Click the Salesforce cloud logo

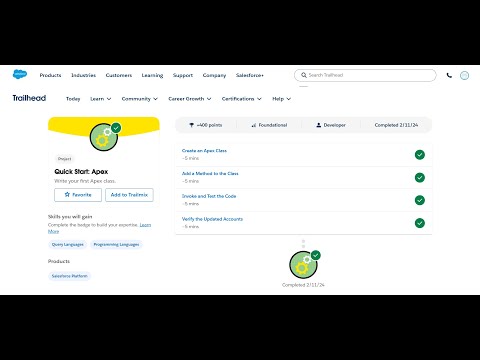coord(20,74)
